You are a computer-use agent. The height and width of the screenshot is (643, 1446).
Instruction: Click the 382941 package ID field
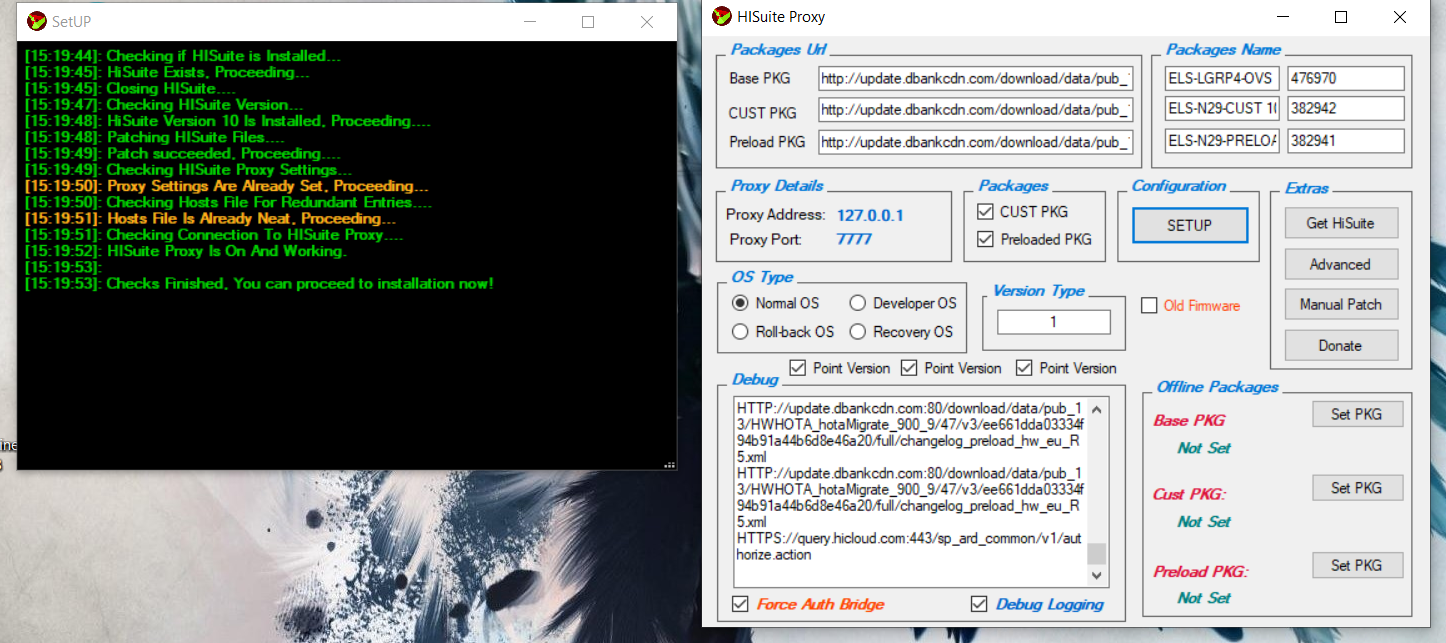click(1346, 141)
